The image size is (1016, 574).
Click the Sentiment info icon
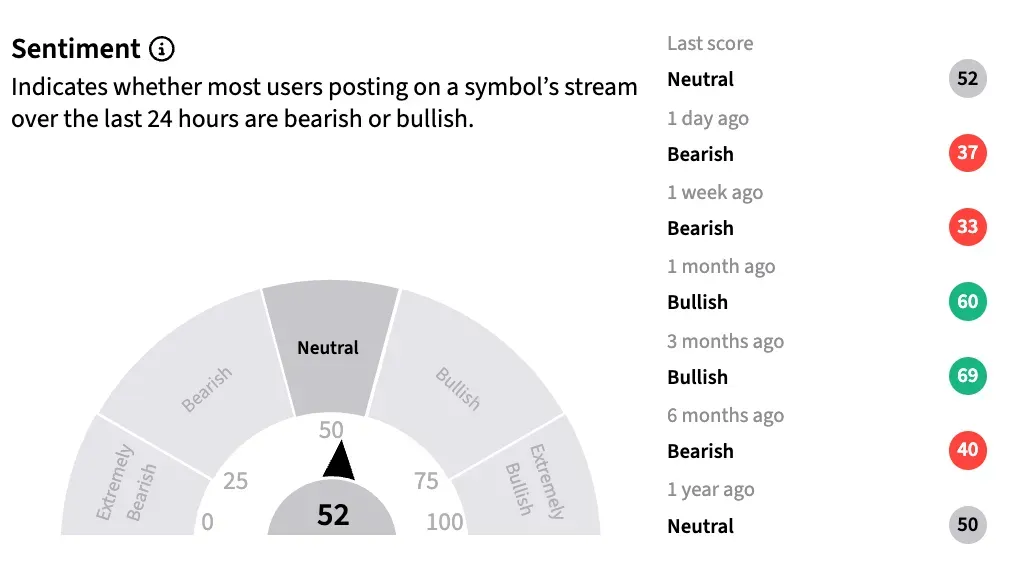(x=161, y=49)
